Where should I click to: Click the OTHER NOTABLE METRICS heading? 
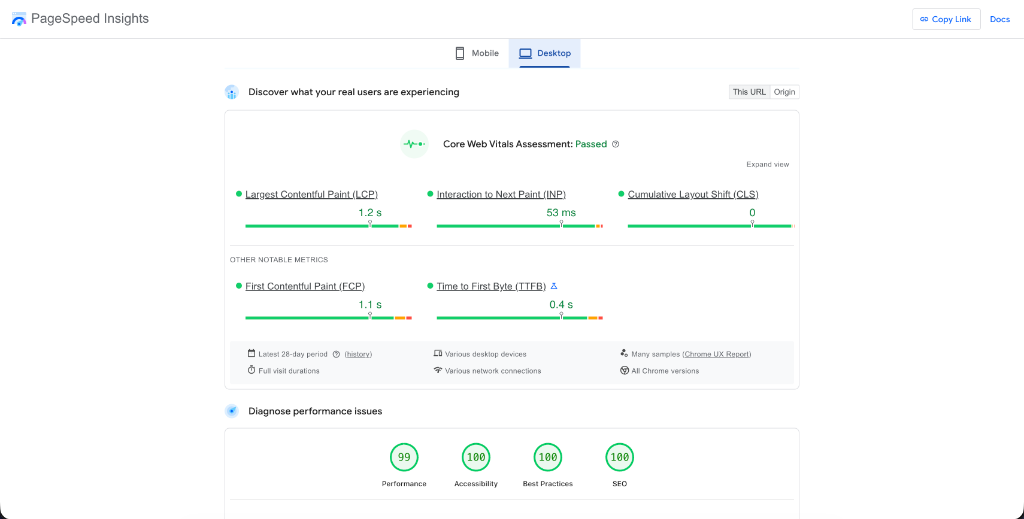279,260
